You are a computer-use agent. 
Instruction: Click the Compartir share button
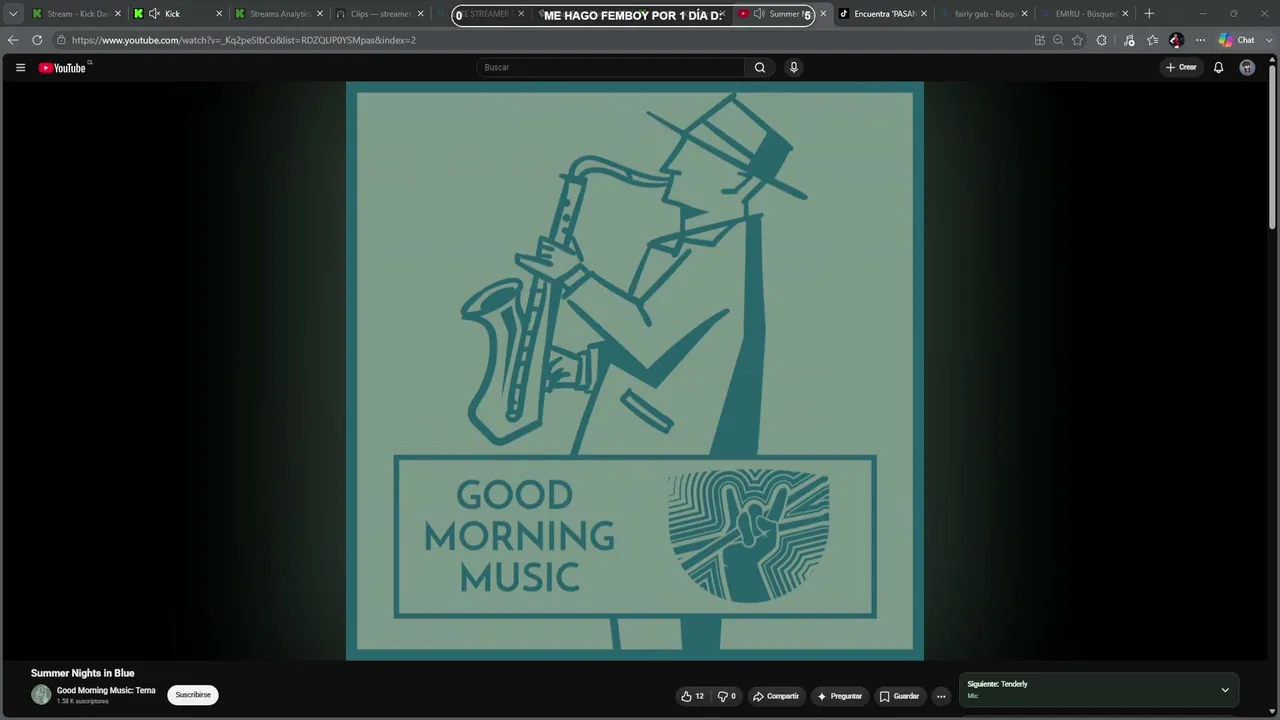click(776, 696)
